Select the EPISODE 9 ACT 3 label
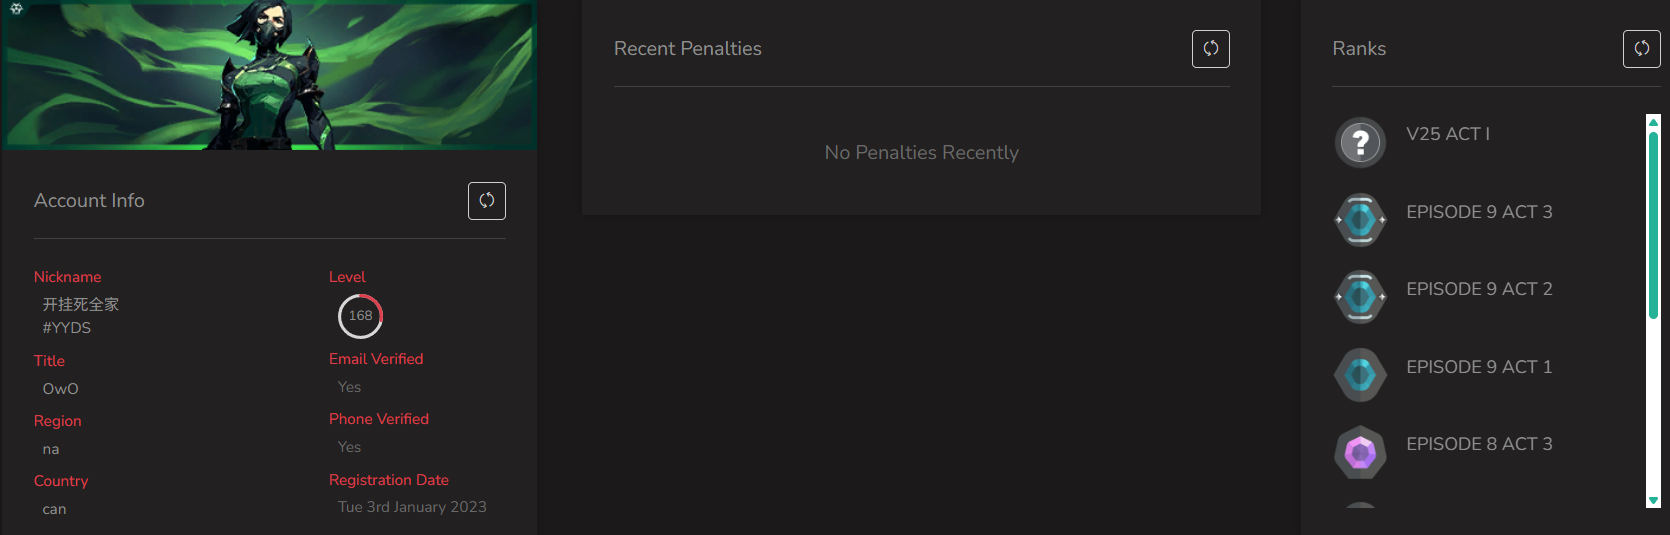This screenshot has width=1670, height=535. (1479, 212)
